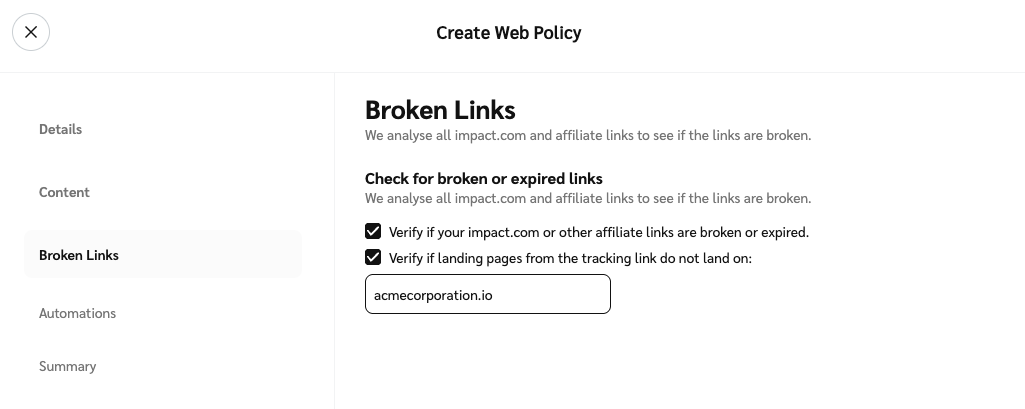The height and width of the screenshot is (409, 1025).
Task: Toggle the landing pages tracking link checkbox
Action: (x=373, y=257)
